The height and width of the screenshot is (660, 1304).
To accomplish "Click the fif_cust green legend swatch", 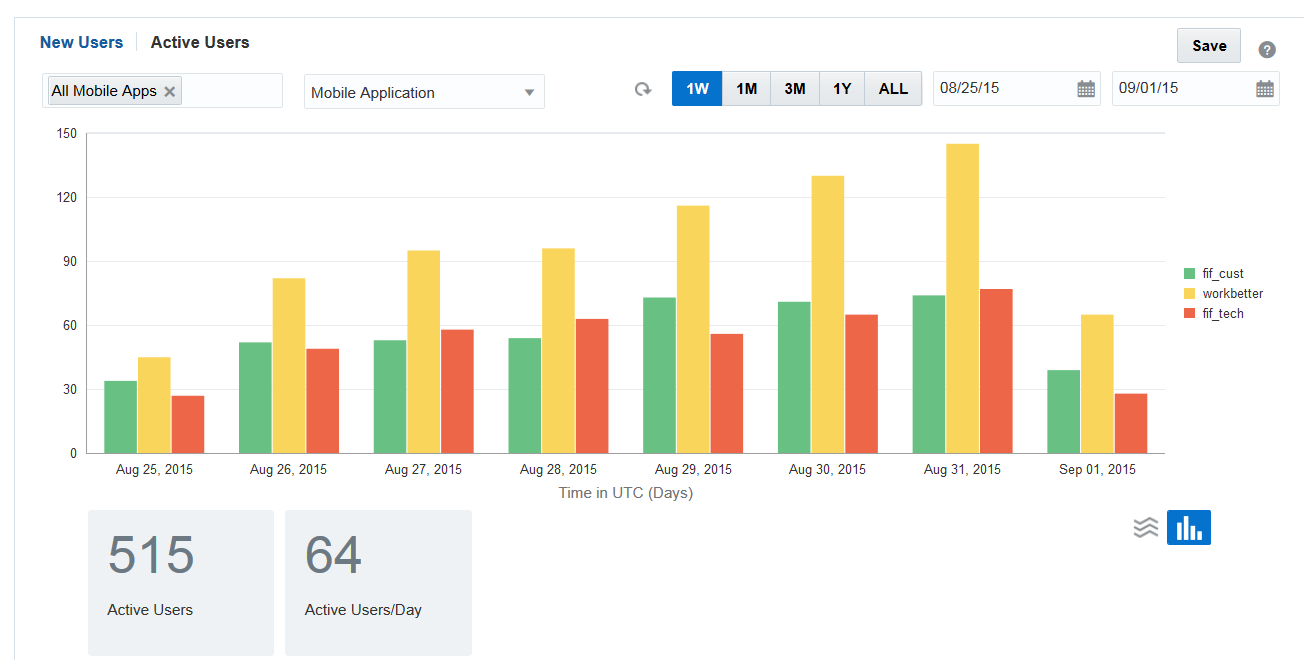I will pyautogui.click(x=1189, y=274).
